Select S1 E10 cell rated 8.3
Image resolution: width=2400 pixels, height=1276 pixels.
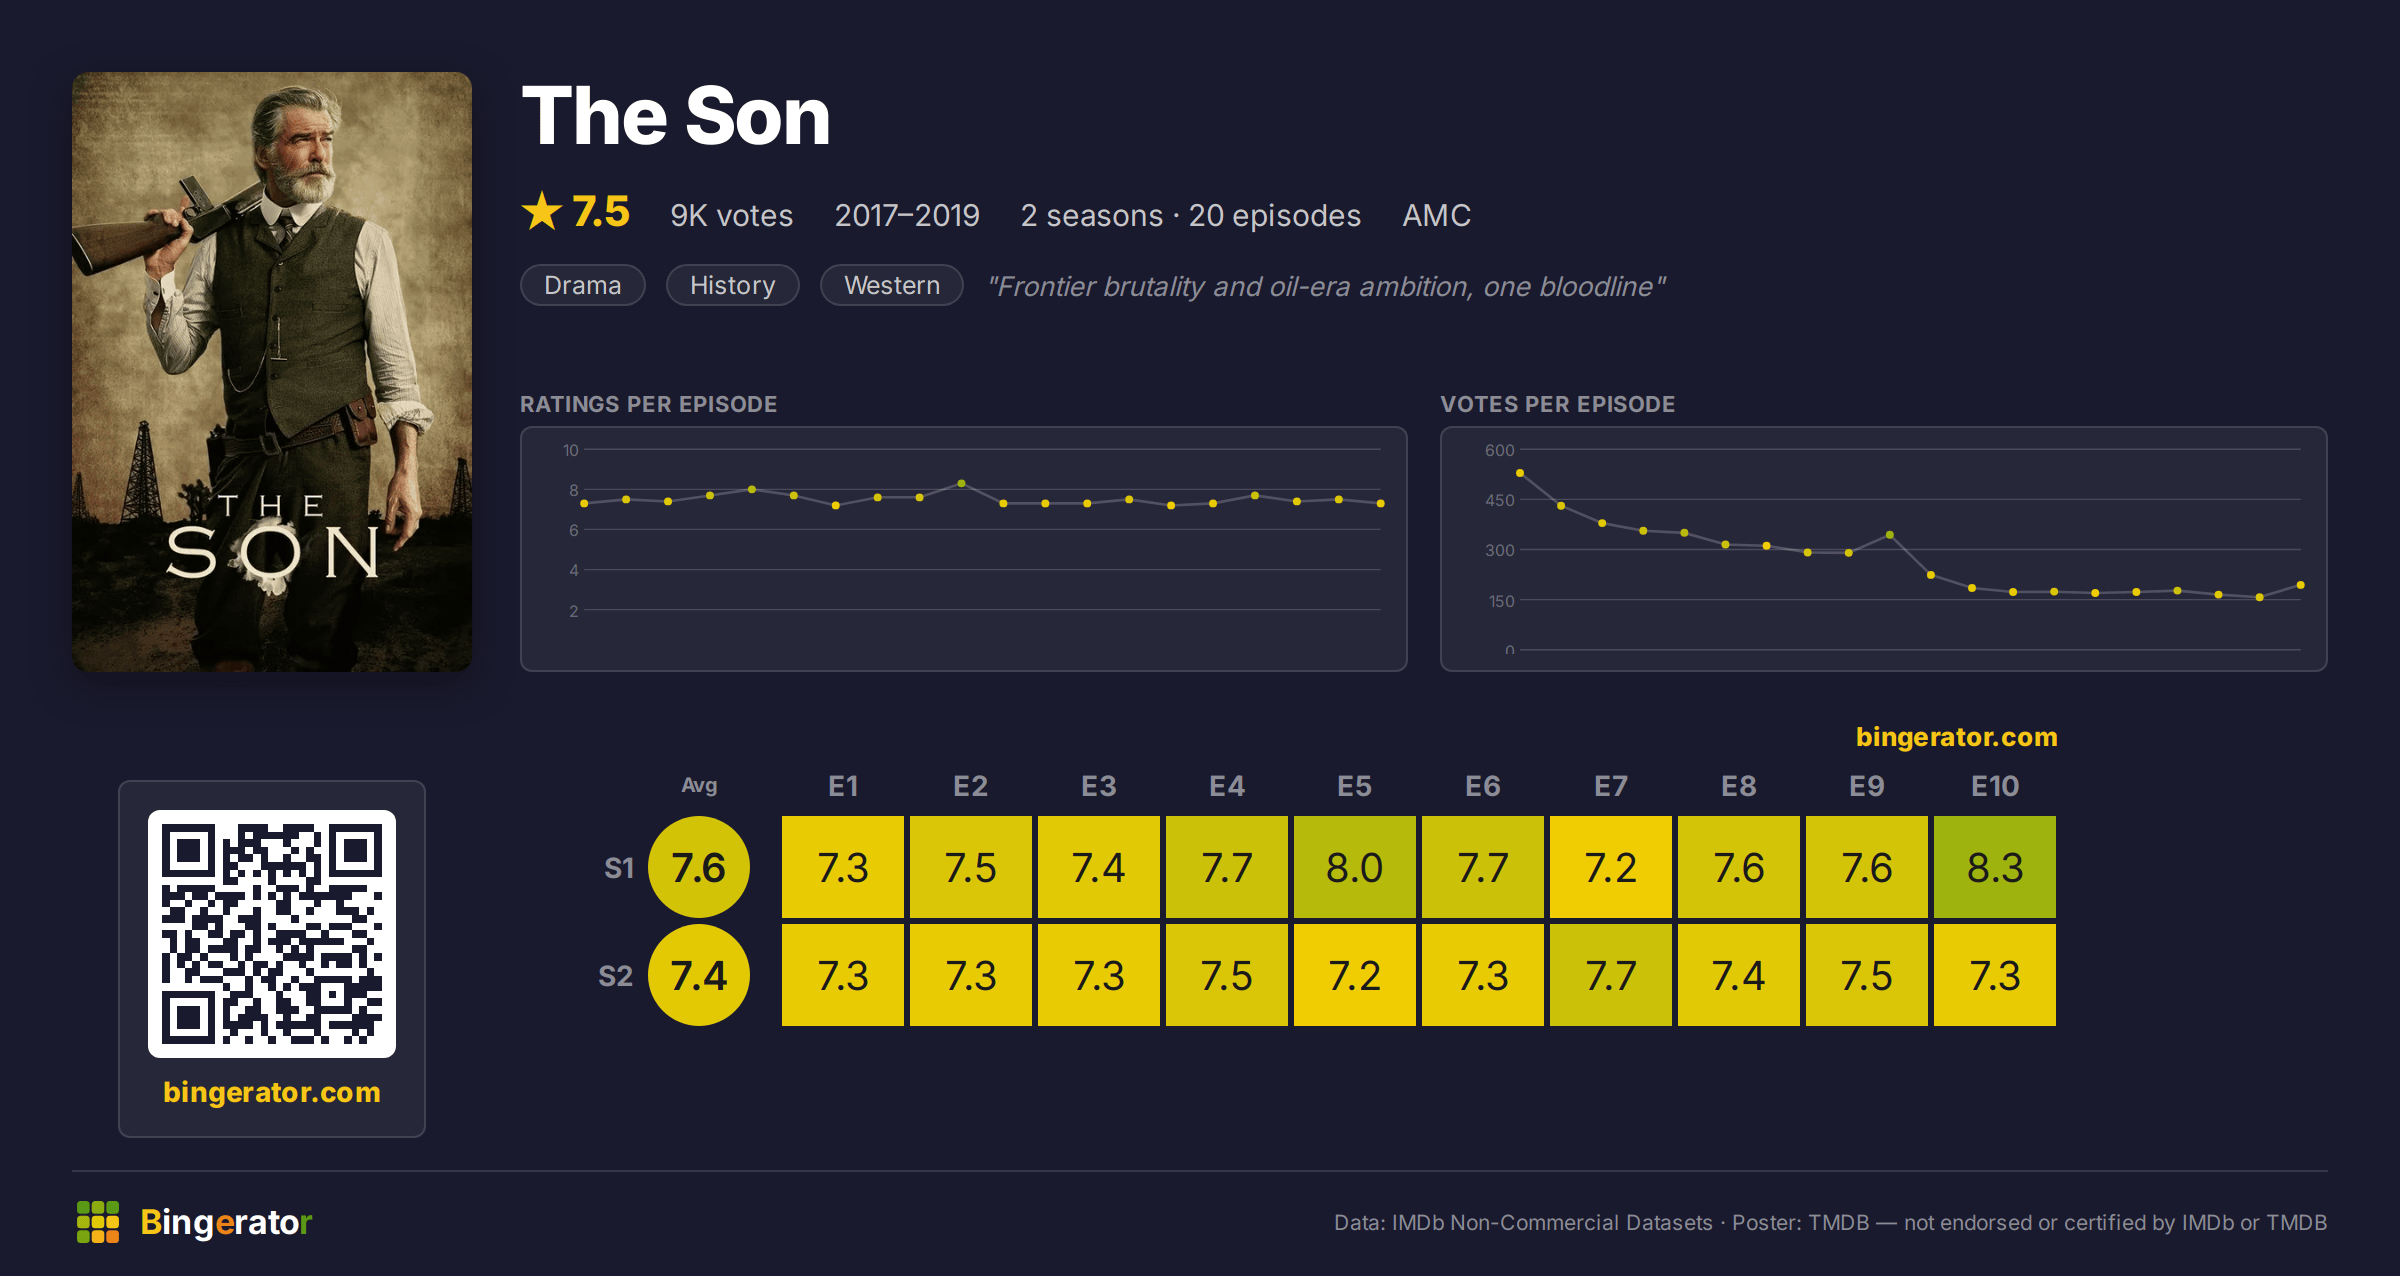click(x=1995, y=867)
